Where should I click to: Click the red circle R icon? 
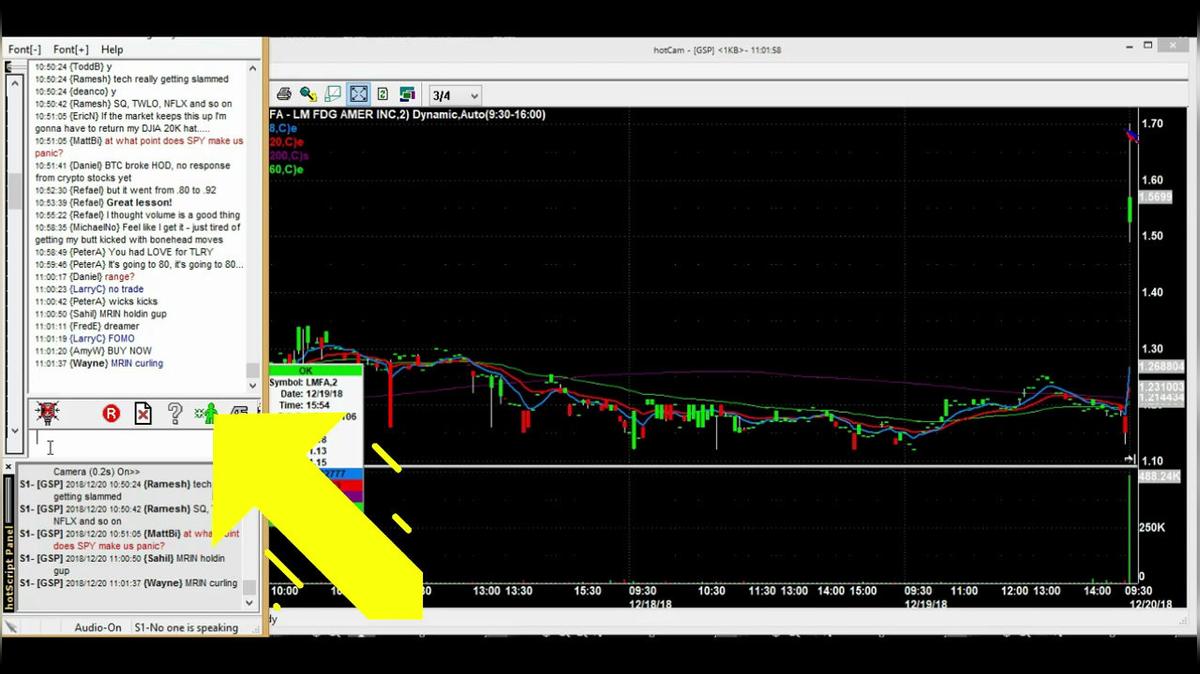click(x=111, y=413)
